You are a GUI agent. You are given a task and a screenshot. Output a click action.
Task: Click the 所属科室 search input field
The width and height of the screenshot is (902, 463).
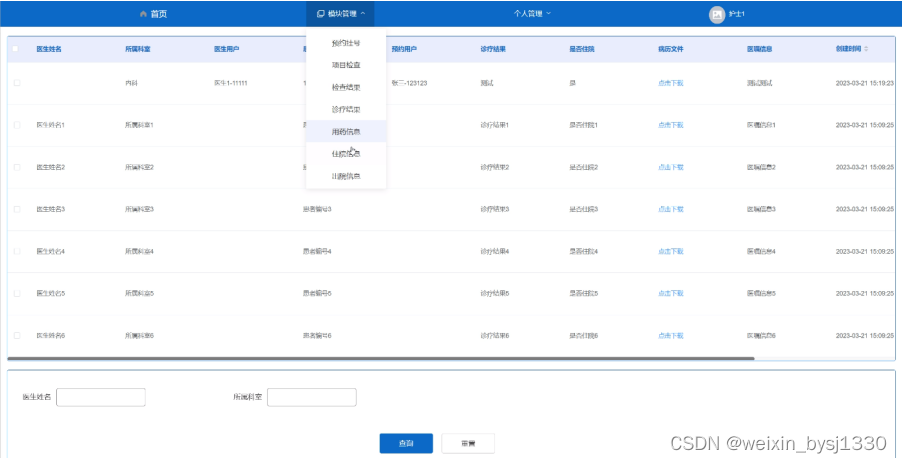(x=312, y=397)
